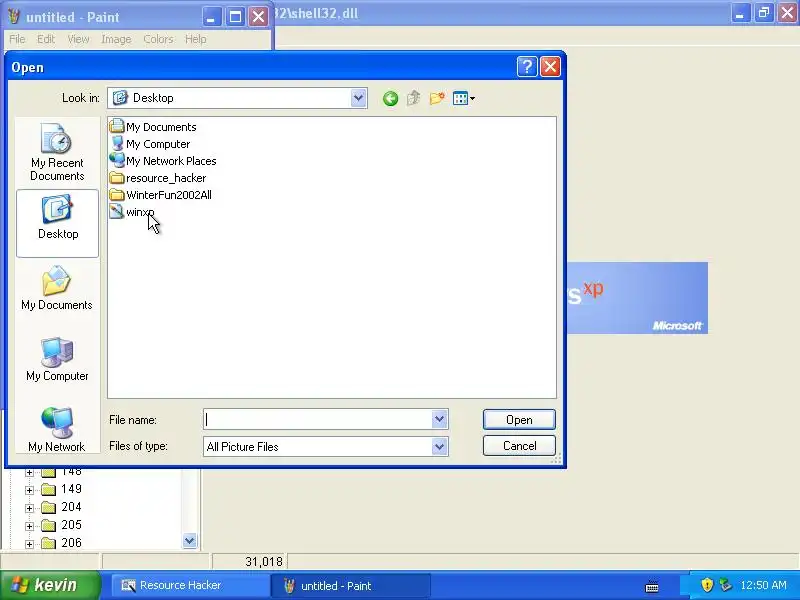
Task: Open the Paint Help menu
Action: click(195, 39)
